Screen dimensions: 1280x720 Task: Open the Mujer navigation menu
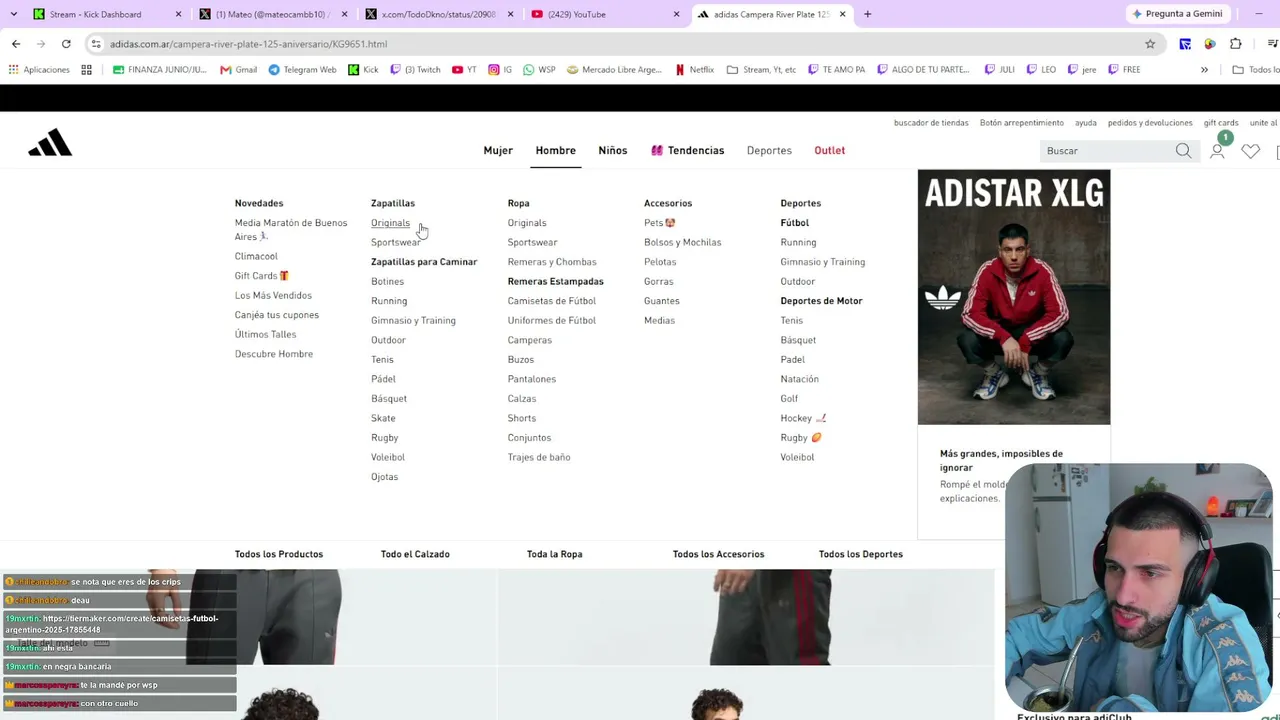click(498, 151)
